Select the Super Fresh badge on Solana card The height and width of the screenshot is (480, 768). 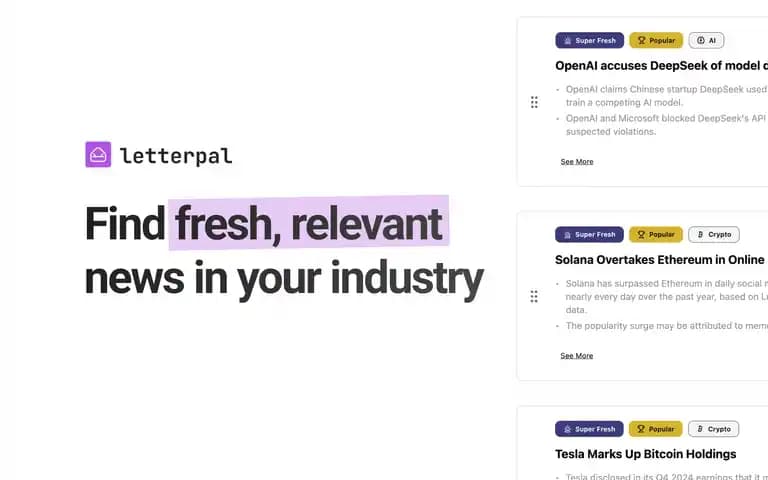point(589,235)
